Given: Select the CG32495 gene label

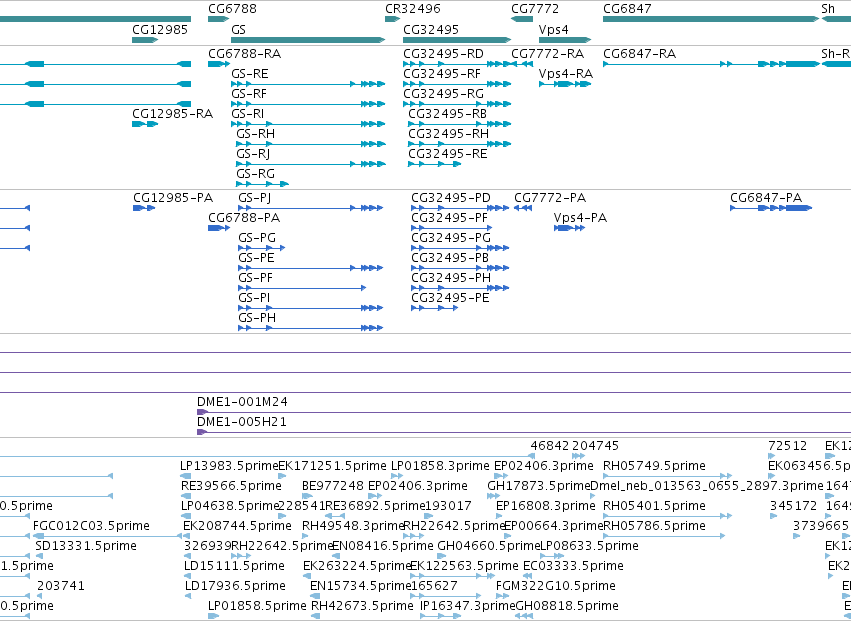Looking at the screenshot, I should tap(431, 29).
